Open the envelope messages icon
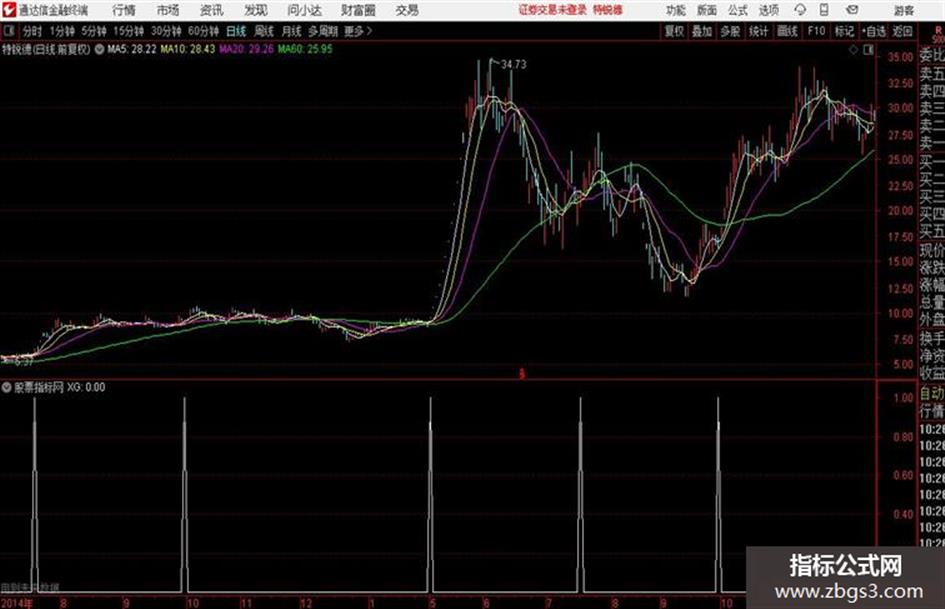The width and height of the screenshot is (945, 609). tap(852, 10)
